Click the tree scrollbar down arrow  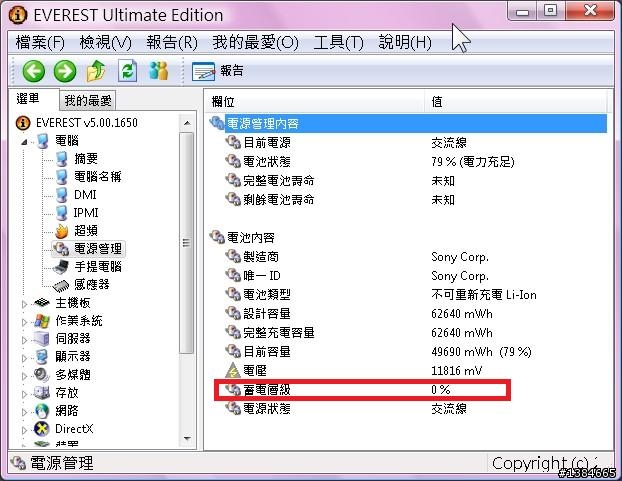tap(187, 439)
